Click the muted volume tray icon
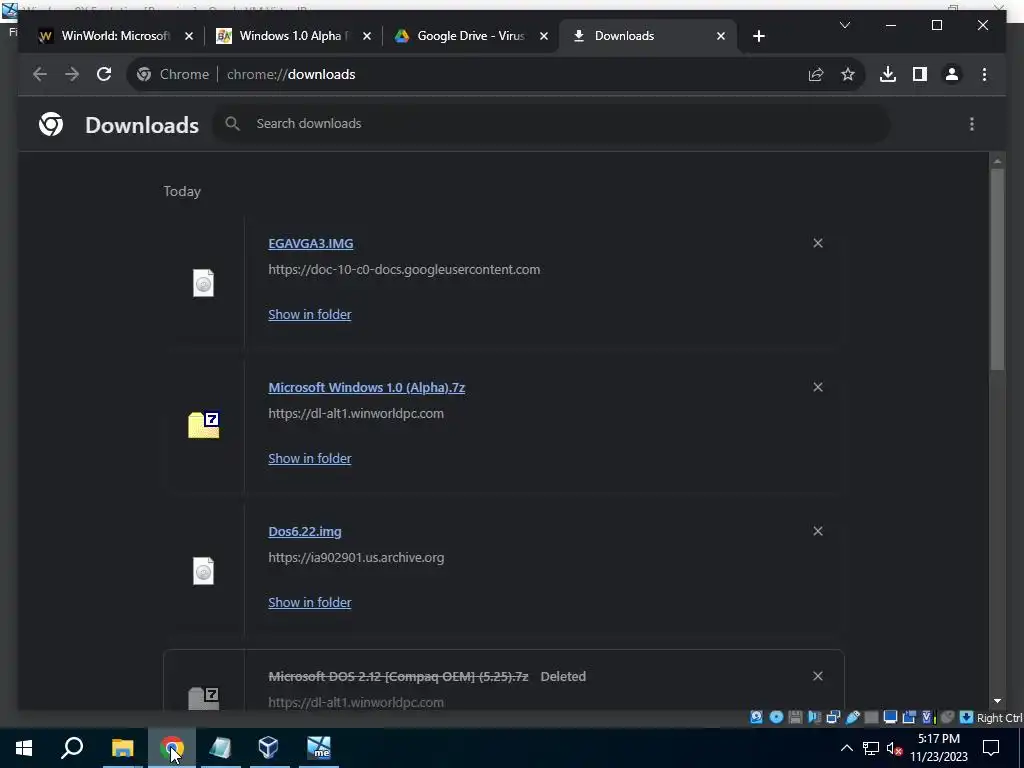This screenshot has width=1024, height=768. [x=894, y=748]
